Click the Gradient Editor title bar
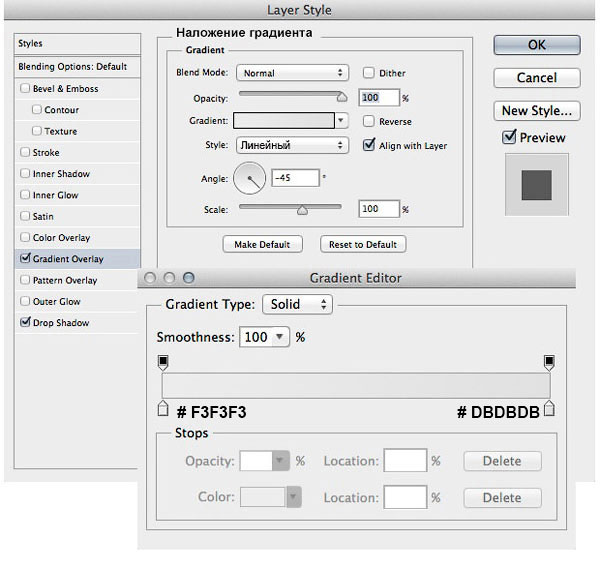This screenshot has width=600, height=569. 357,278
